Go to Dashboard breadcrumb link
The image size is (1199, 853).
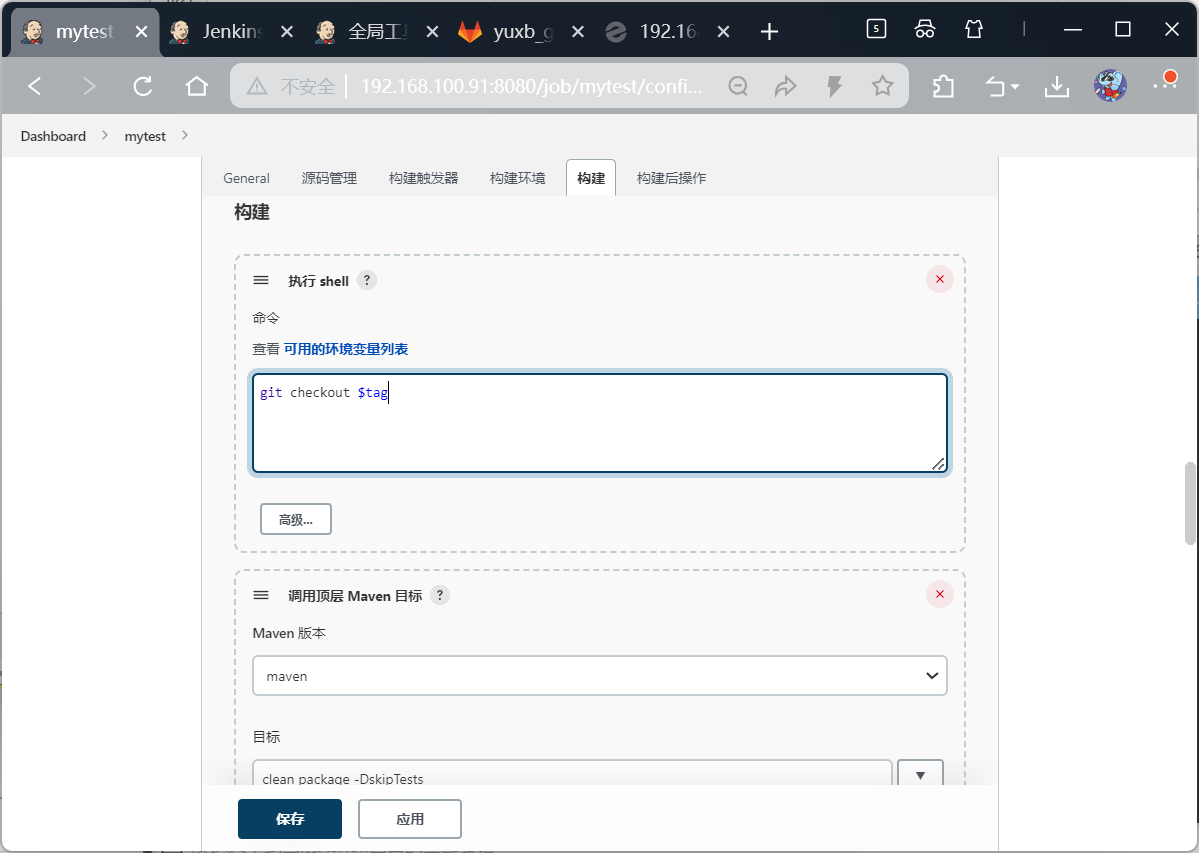[x=54, y=136]
